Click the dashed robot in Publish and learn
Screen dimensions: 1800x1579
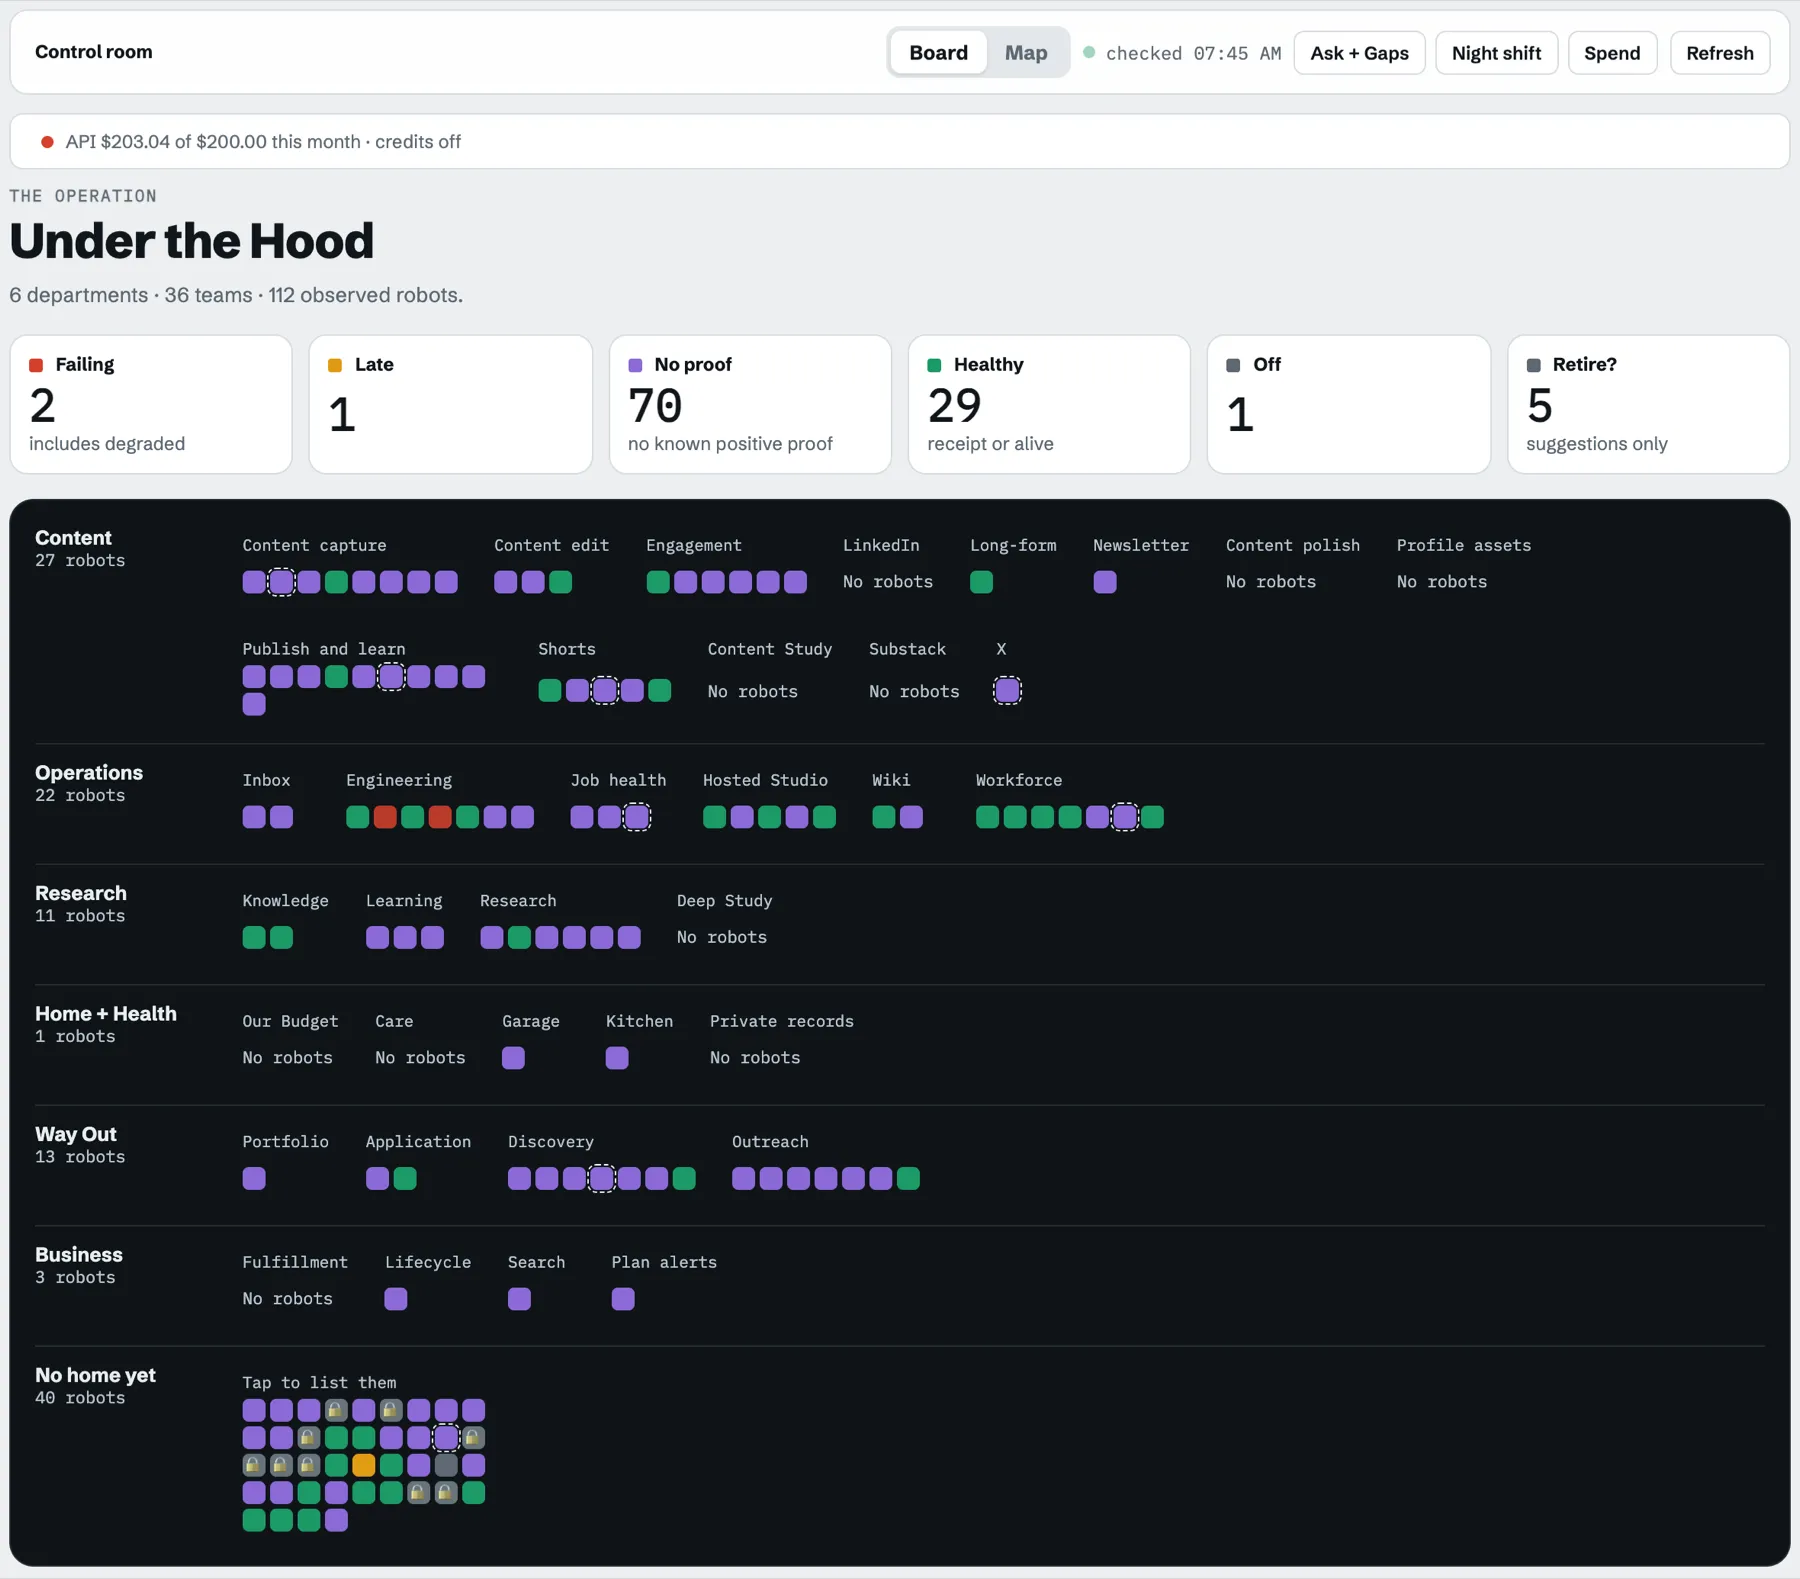392,677
